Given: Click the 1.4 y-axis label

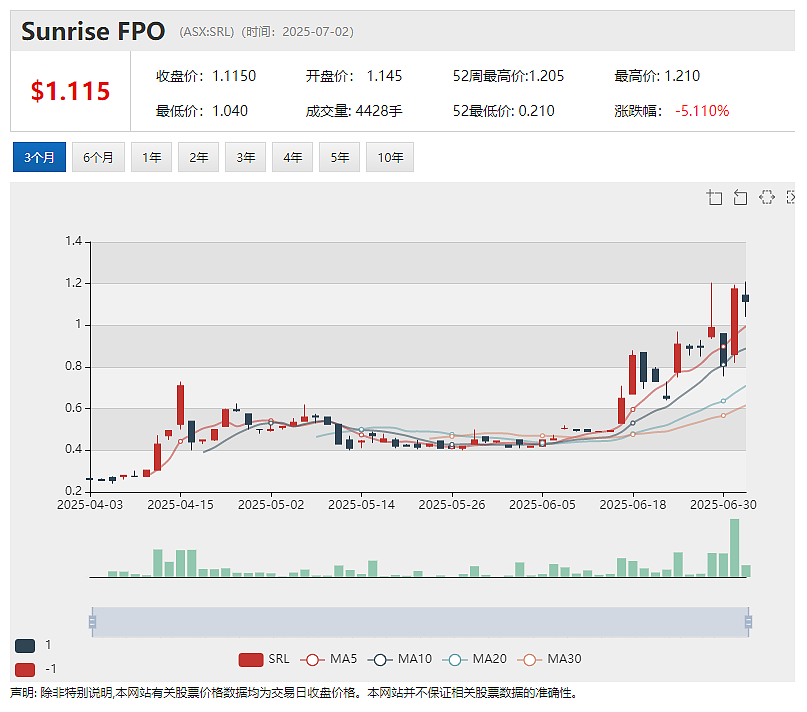Looking at the screenshot, I should pyautogui.click(x=74, y=241).
